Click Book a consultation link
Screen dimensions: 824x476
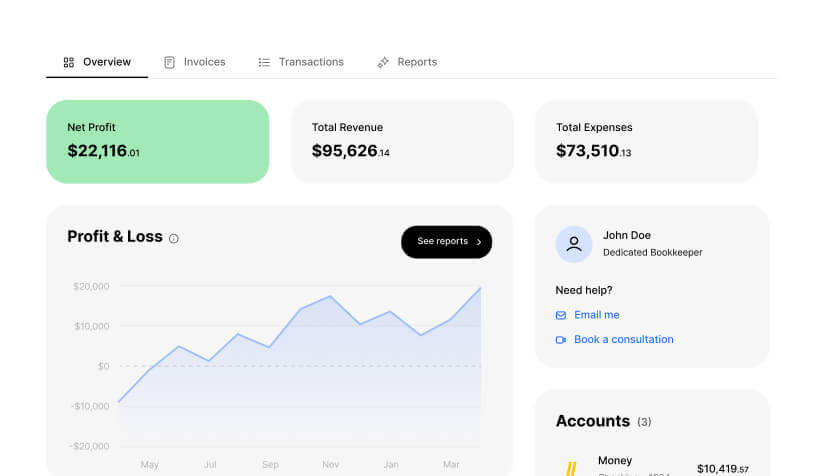(624, 339)
